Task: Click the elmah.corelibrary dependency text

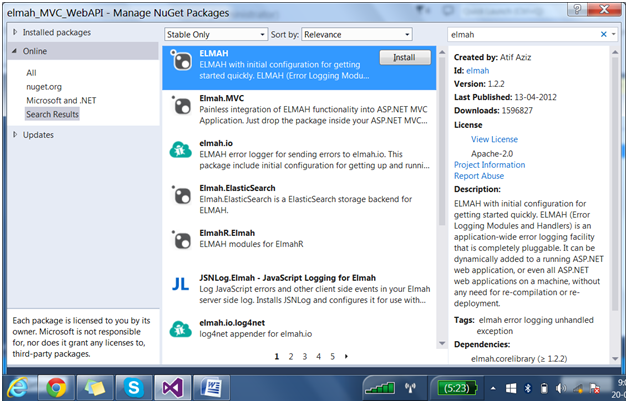Action: coord(519,358)
